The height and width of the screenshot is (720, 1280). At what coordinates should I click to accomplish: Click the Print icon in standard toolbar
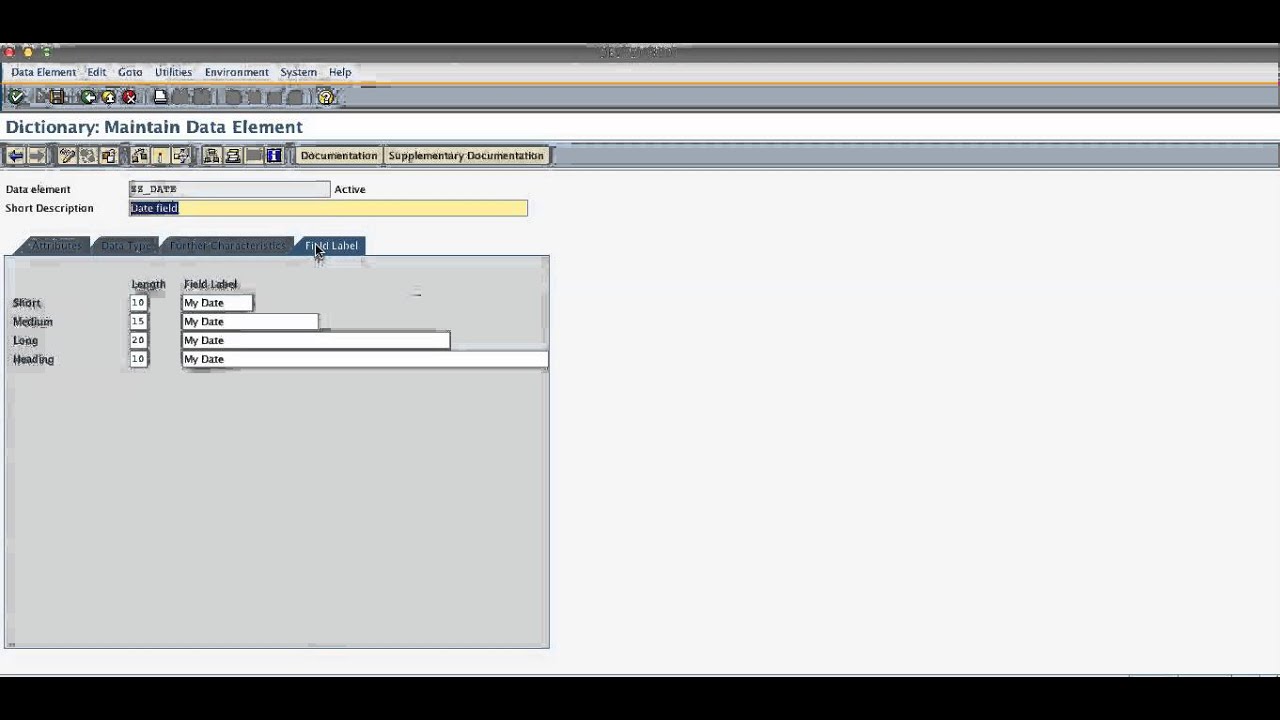pyautogui.click(x=160, y=97)
